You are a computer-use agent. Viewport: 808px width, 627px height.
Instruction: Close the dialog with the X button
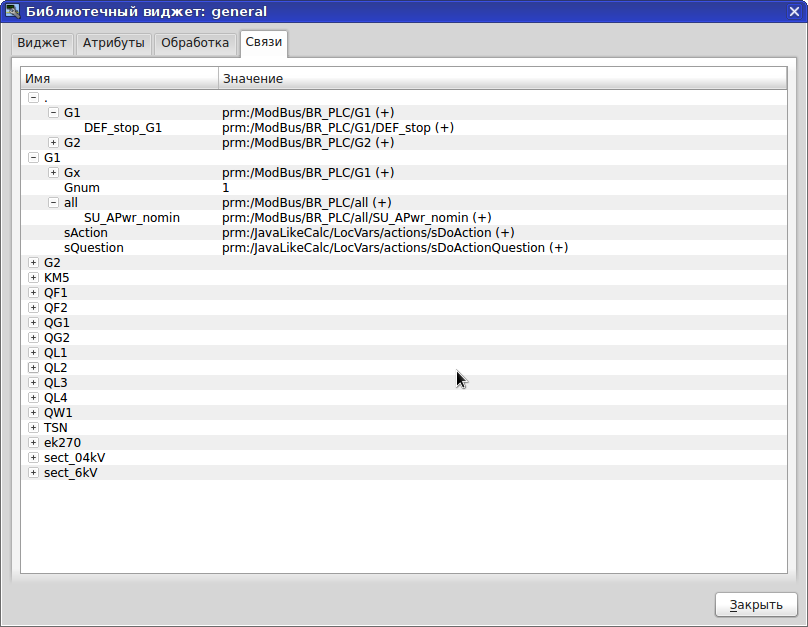click(794, 11)
